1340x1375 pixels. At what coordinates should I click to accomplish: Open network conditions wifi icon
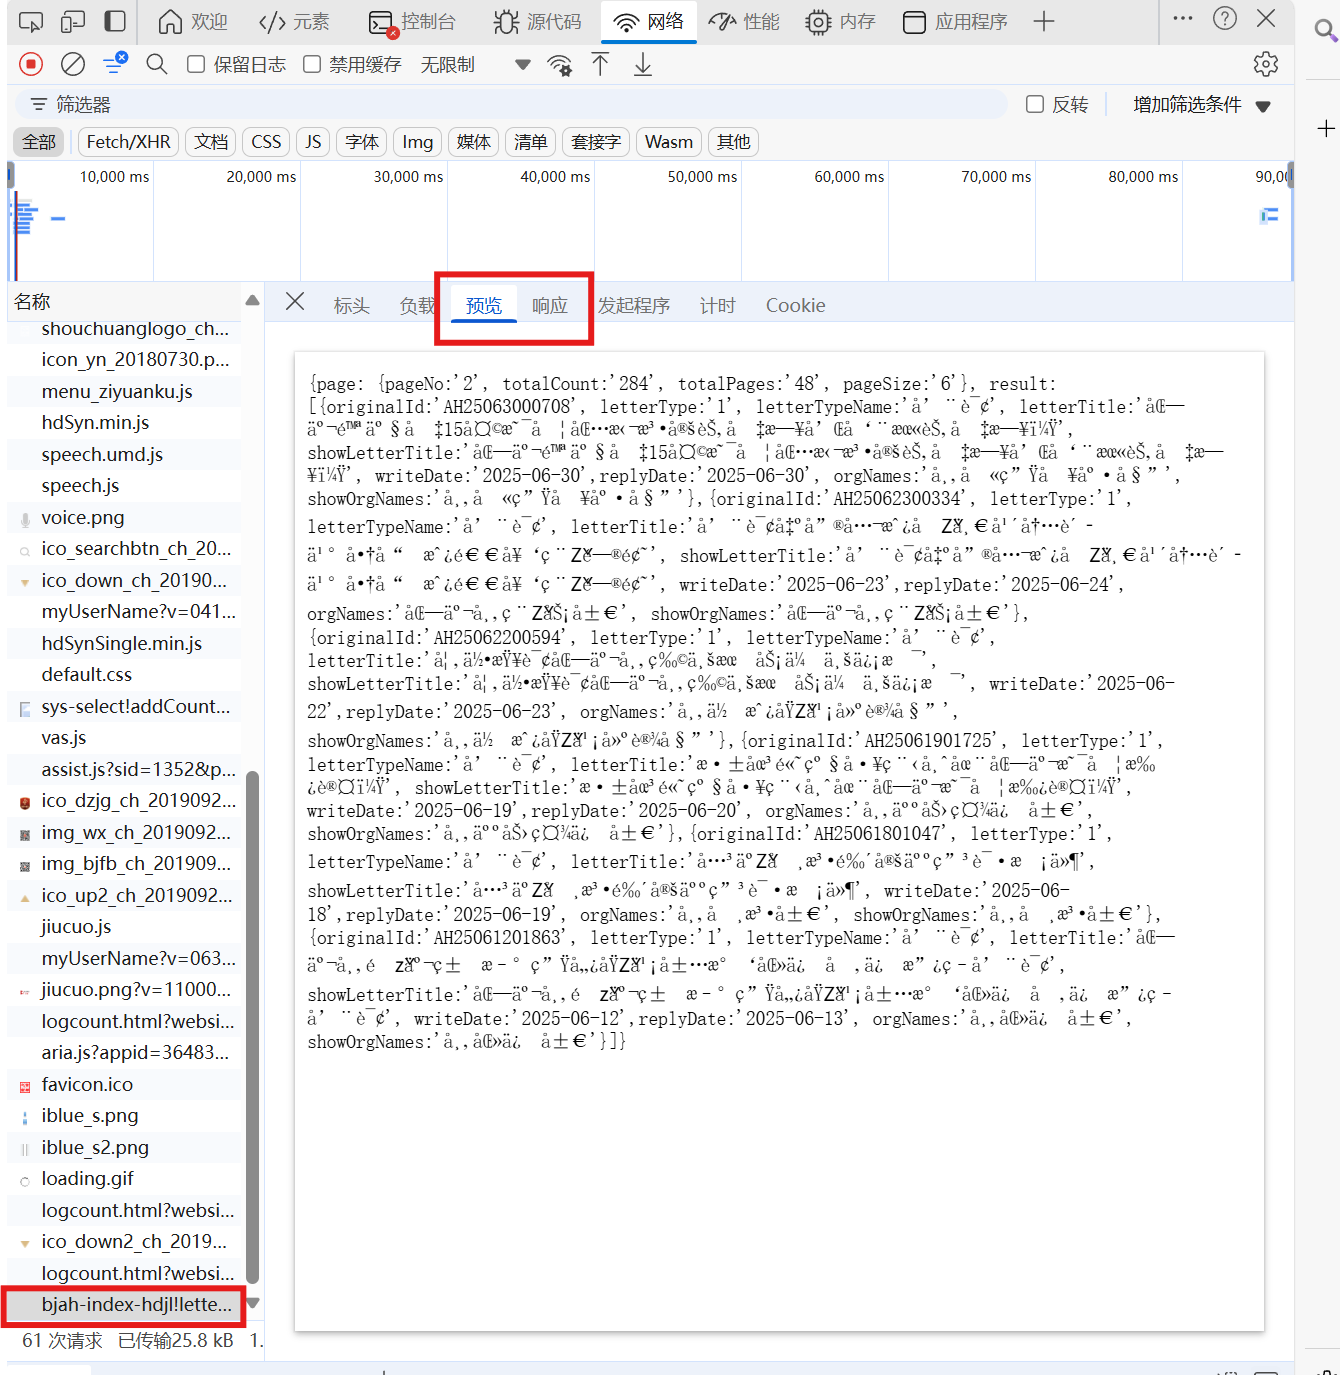(560, 65)
